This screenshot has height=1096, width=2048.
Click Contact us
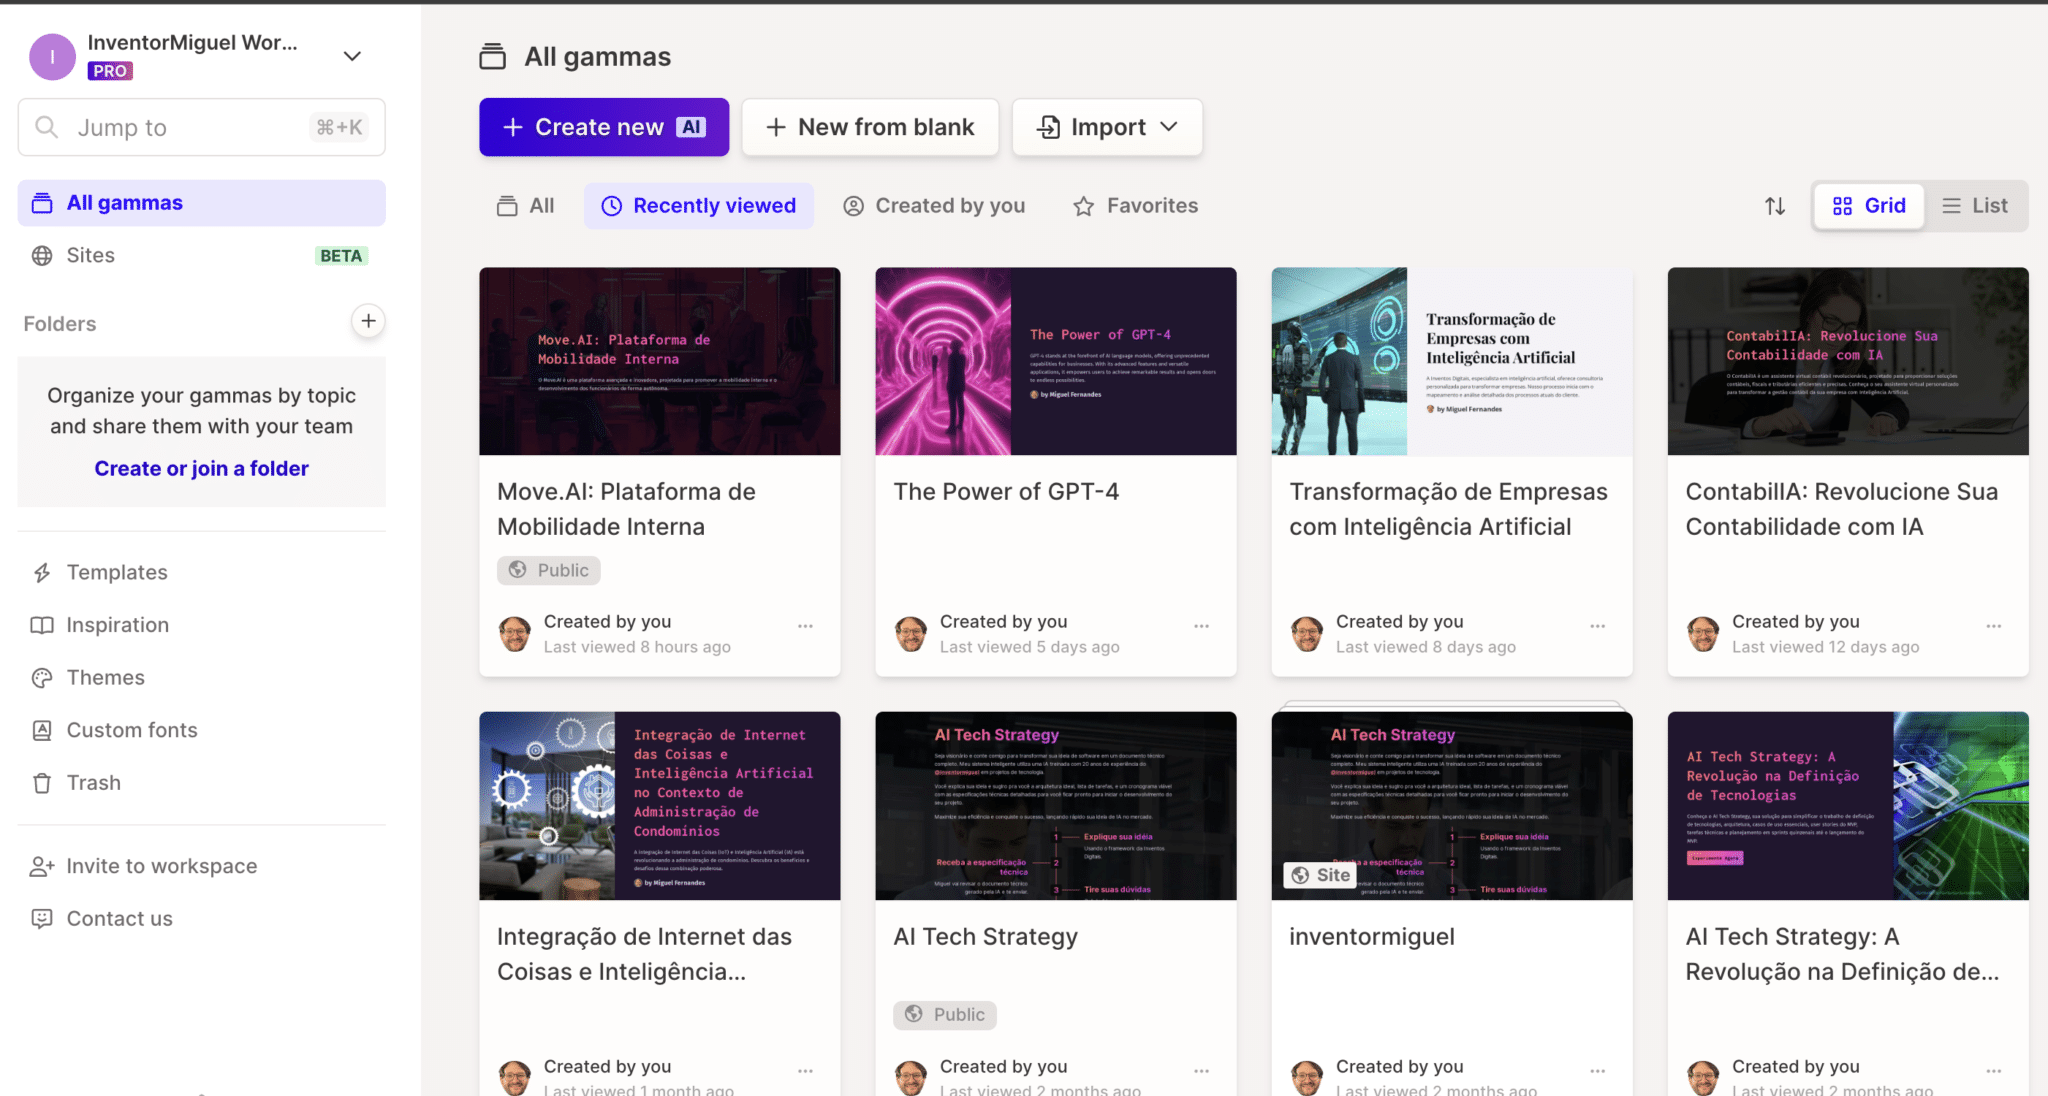pos(119,918)
